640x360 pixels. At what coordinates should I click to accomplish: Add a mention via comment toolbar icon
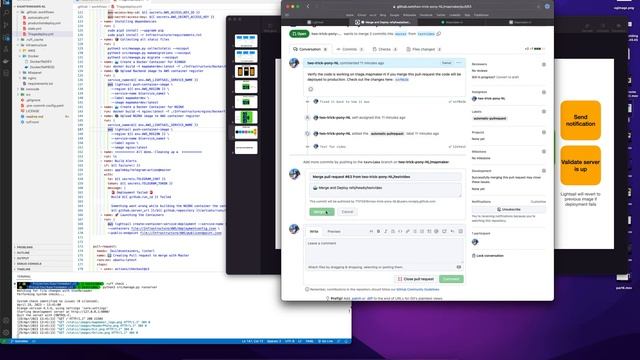pos(436,231)
